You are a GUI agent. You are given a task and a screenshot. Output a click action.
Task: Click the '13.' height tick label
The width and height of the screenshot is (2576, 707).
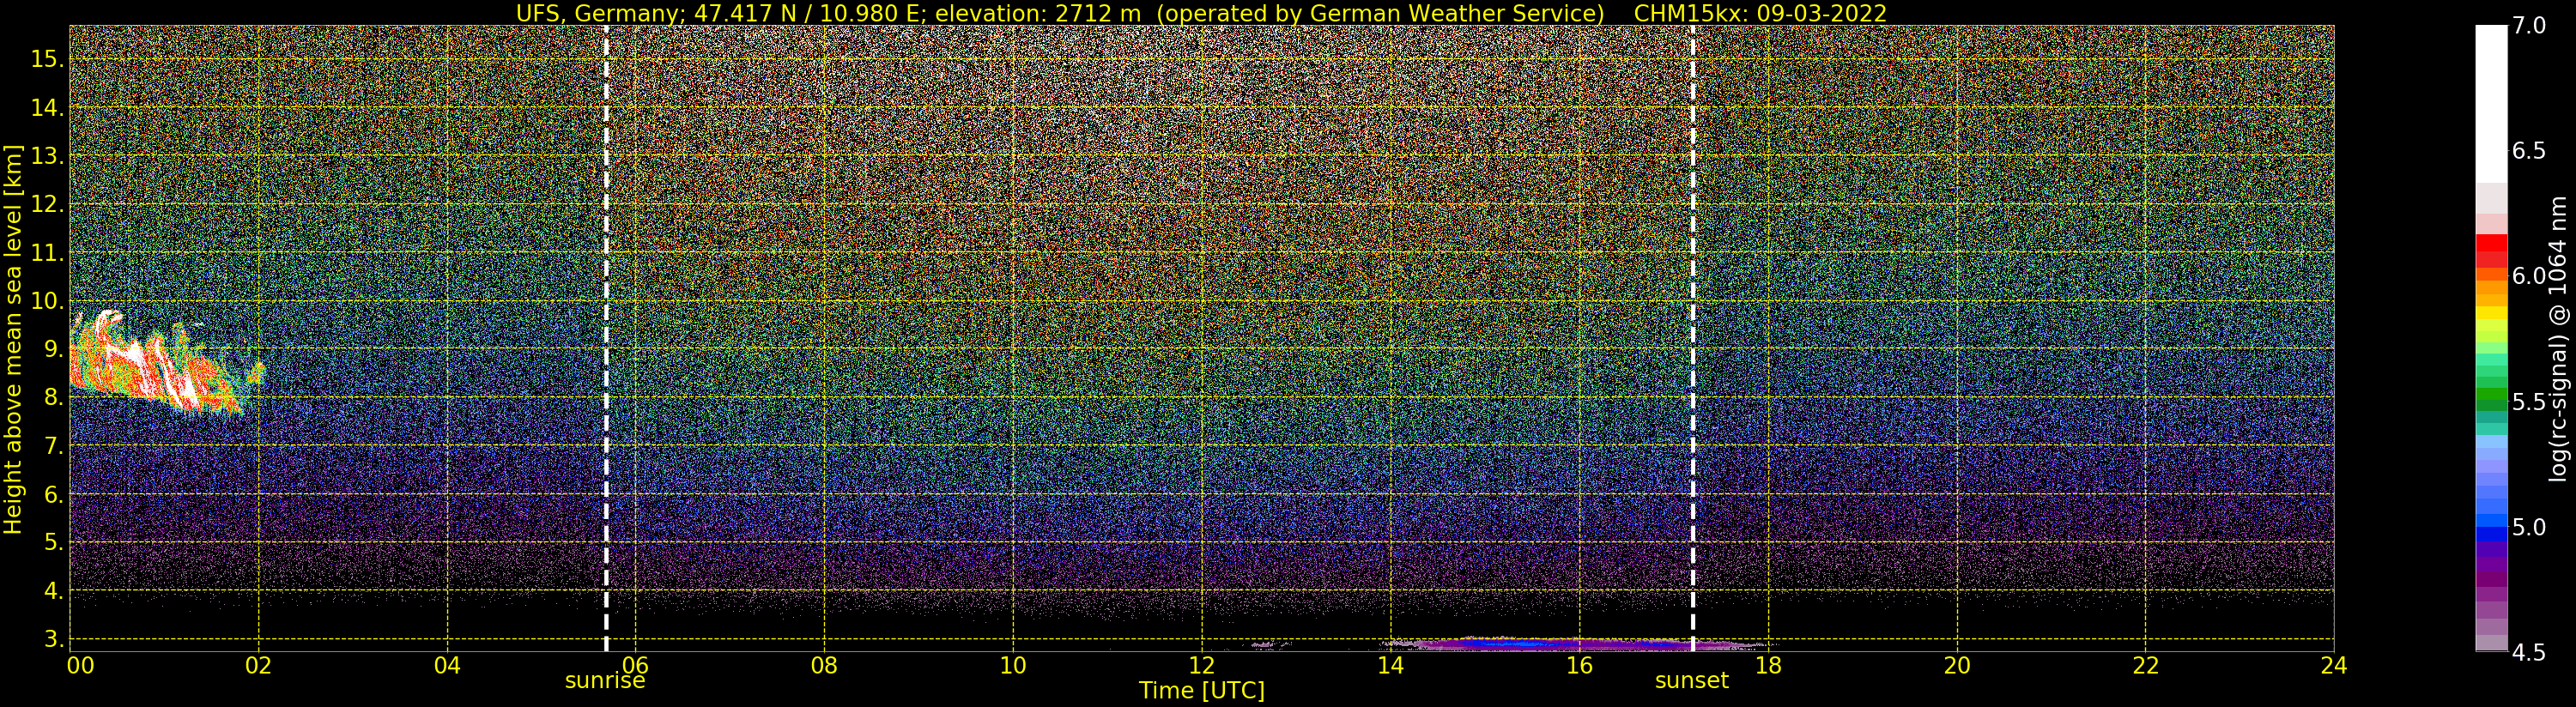point(47,156)
